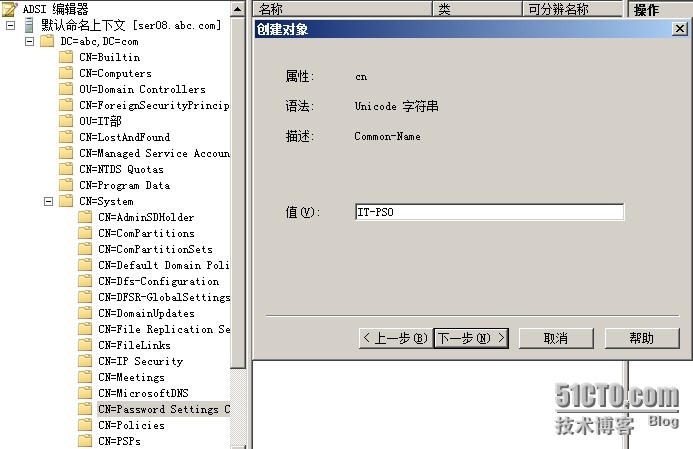
Task: Click the CN=Meetings folder icon
Action: coord(85,377)
